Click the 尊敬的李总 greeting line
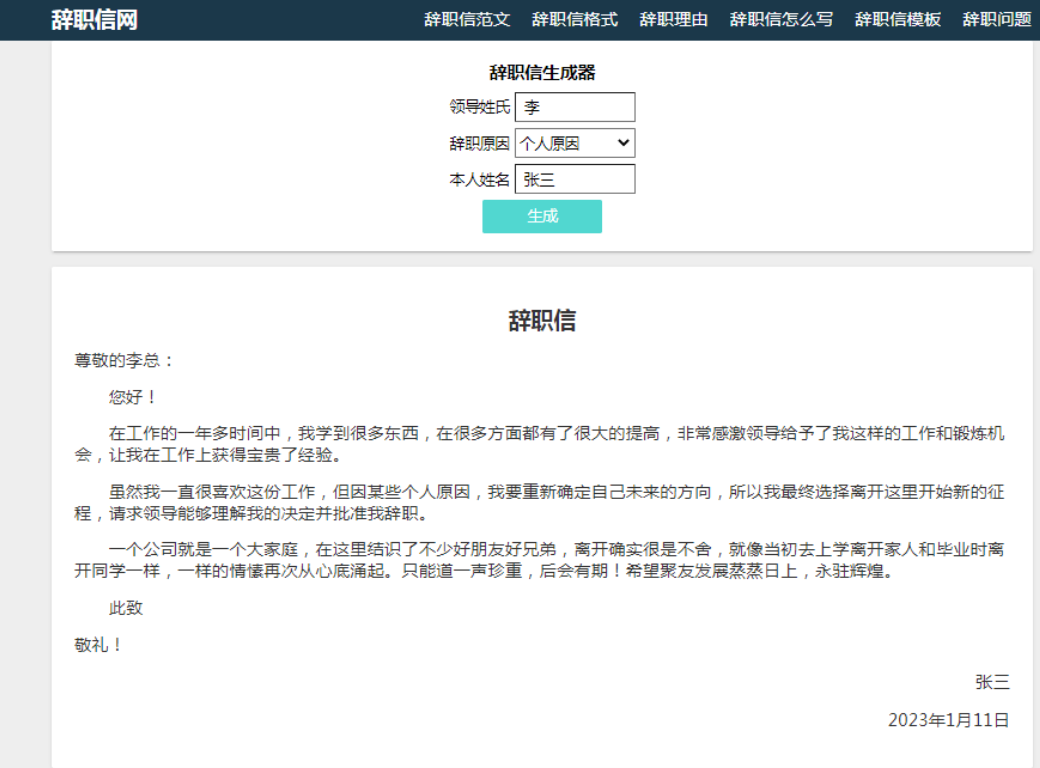Screen dimensions: 1040x768 tap(125, 360)
